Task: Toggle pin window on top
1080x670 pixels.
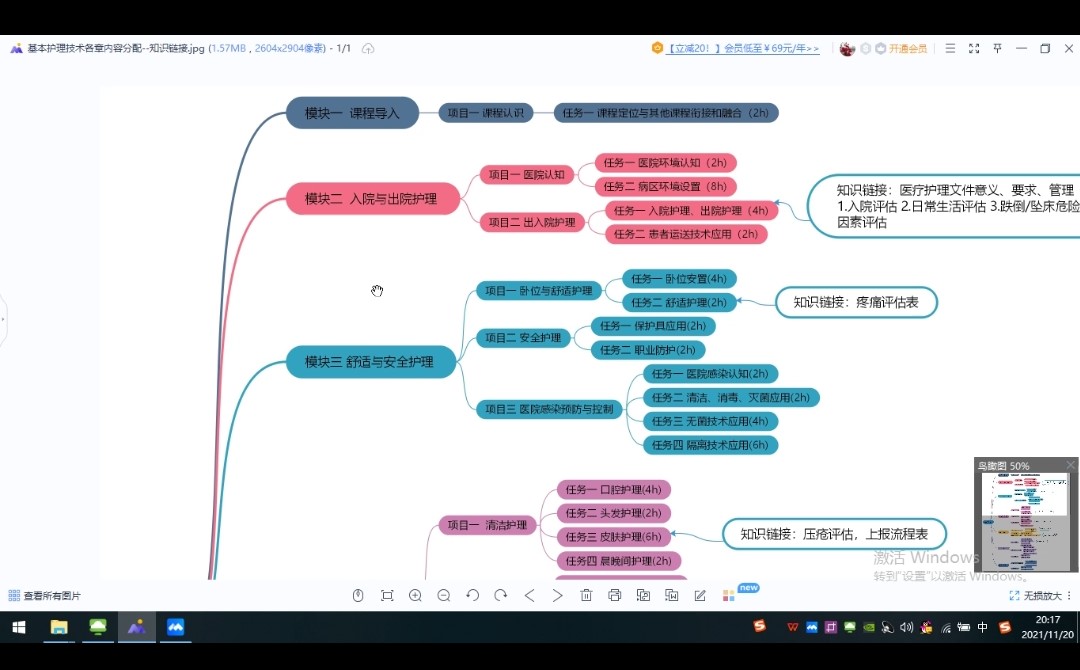Action: pos(998,48)
